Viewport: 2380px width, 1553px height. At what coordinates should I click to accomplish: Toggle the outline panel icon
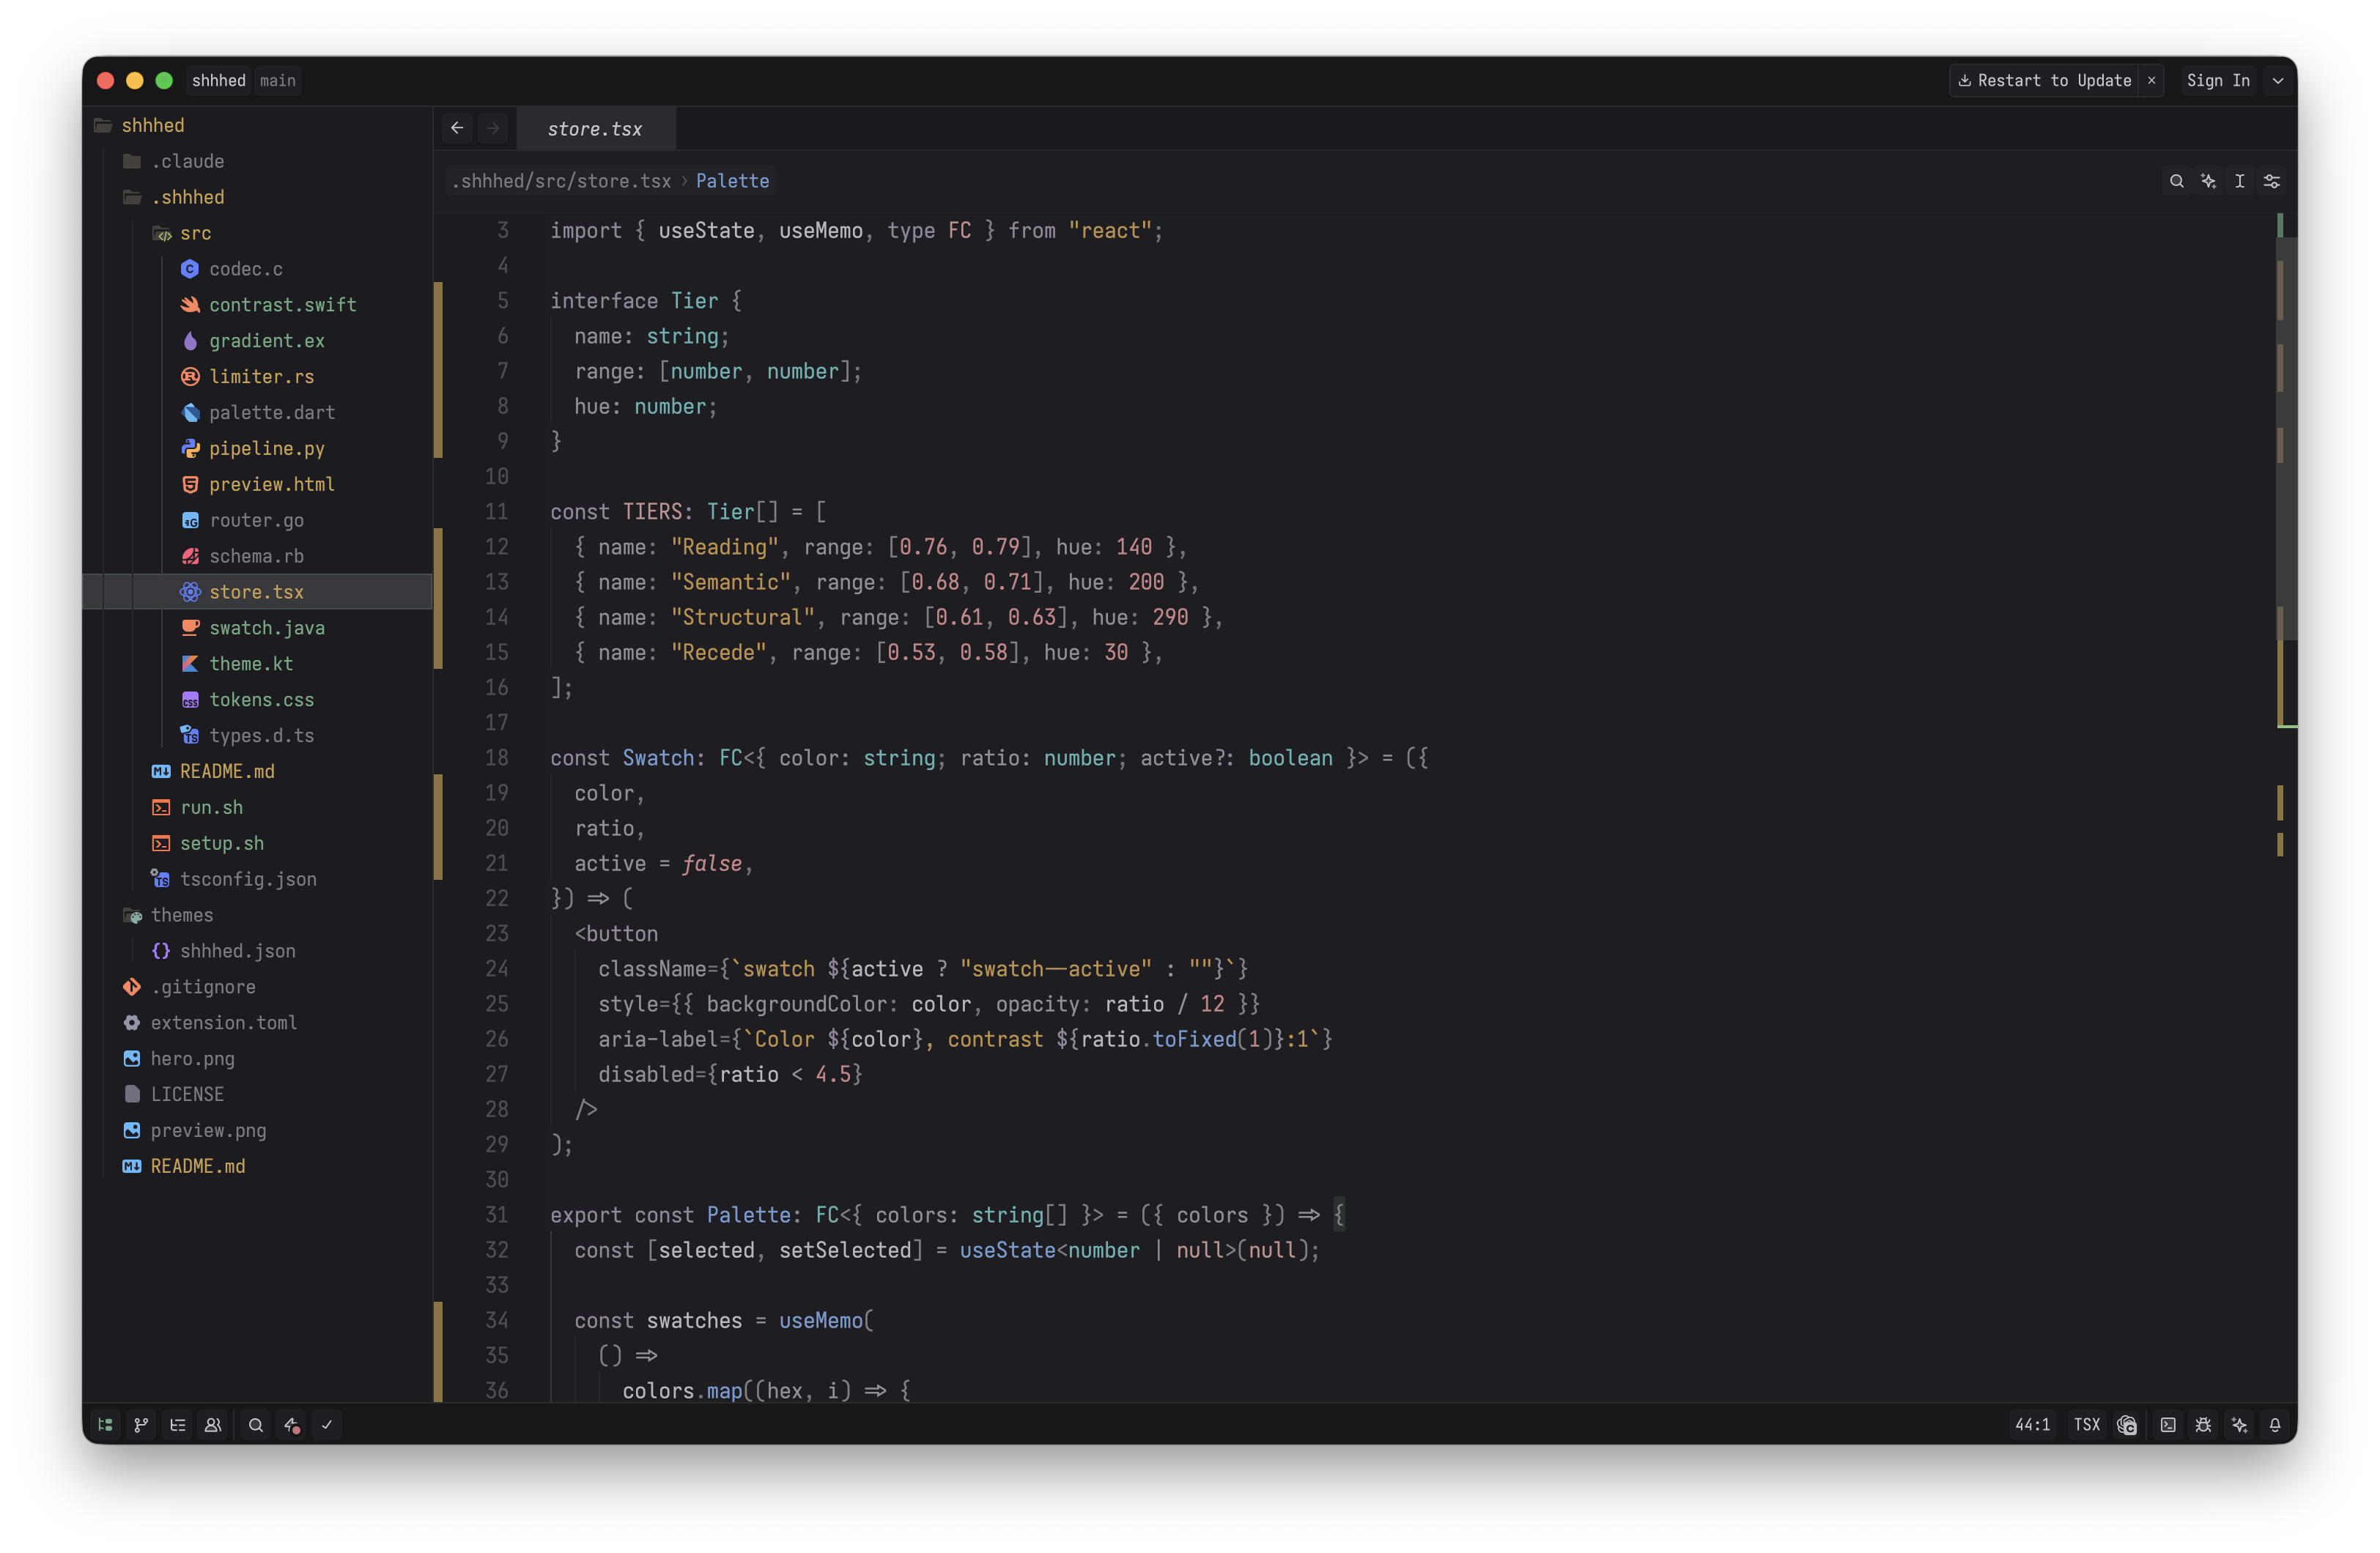tap(177, 1425)
